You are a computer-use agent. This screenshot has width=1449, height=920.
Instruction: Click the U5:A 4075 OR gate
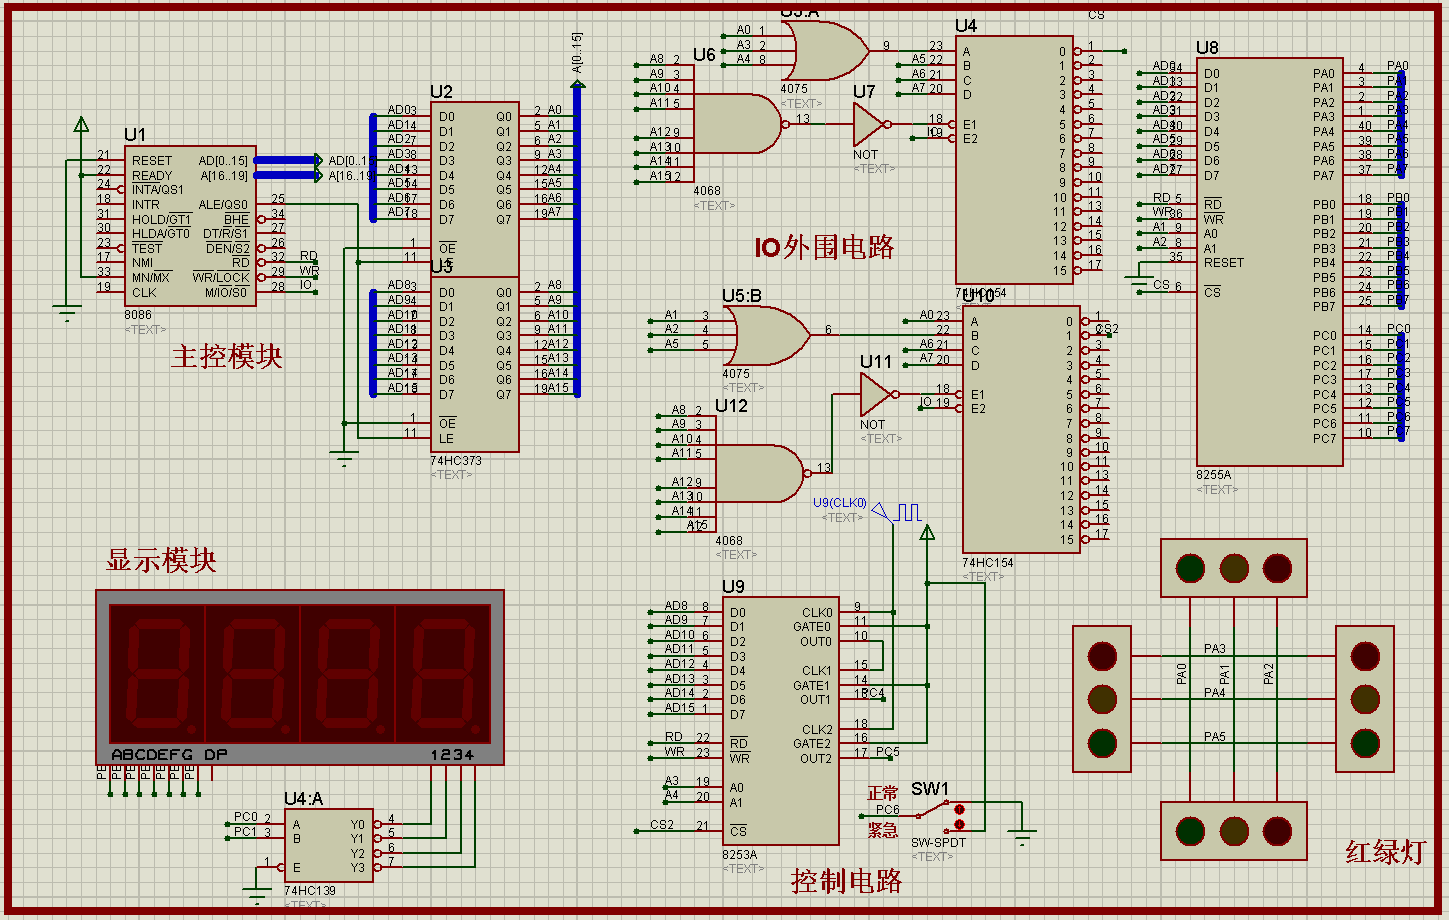[825, 51]
